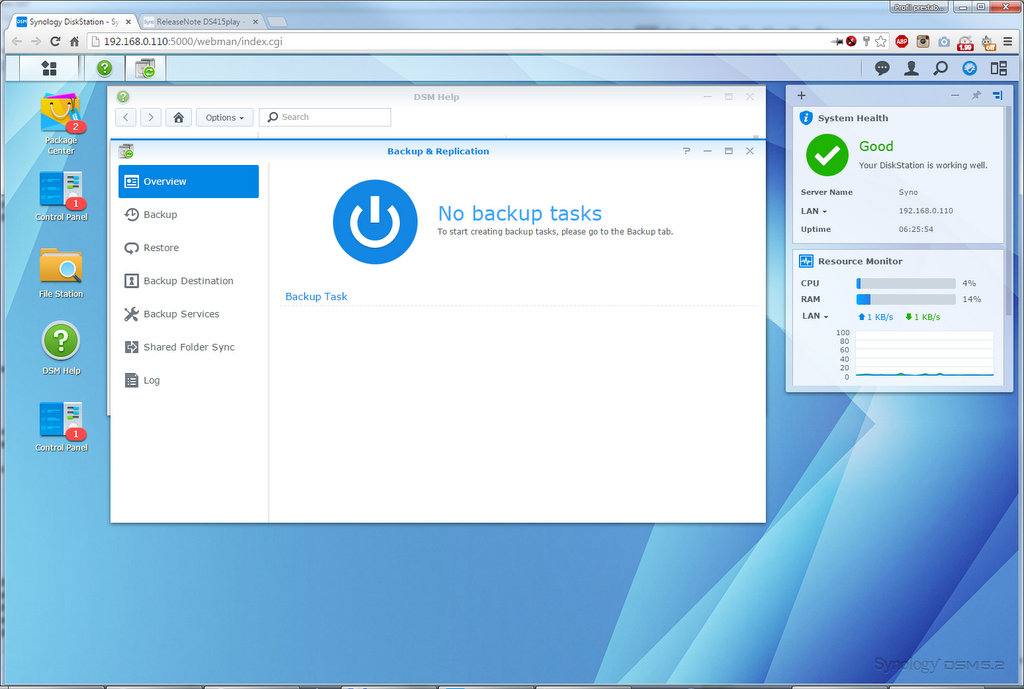
Task: Click the CPU usage bar
Action: coord(906,283)
